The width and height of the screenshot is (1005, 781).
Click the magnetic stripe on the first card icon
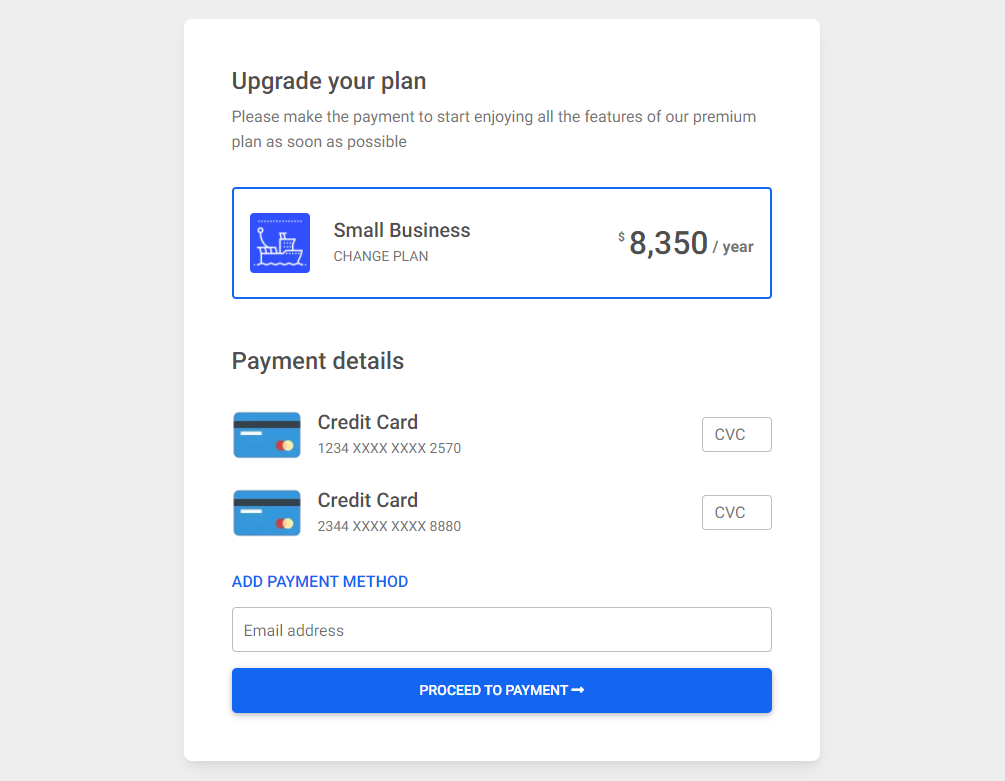(267, 423)
